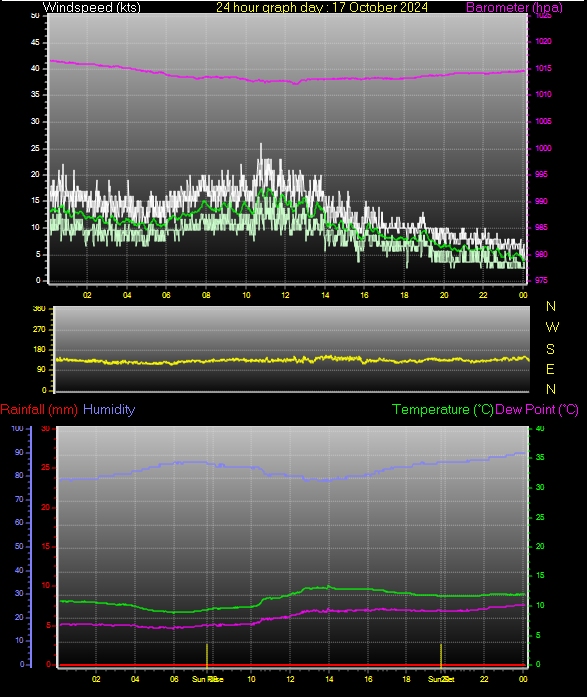The image size is (587, 697).
Task: Click the Humidity legend label
Action: 109,409
